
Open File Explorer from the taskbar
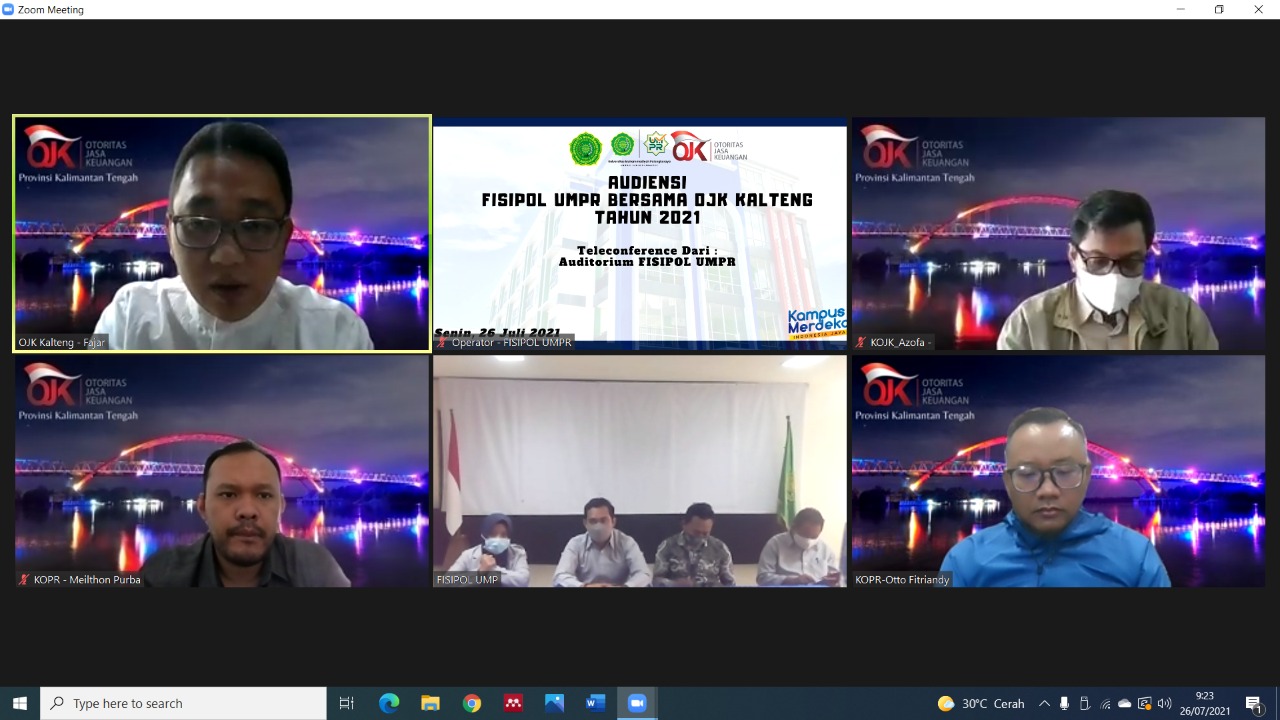pos(430,703)
